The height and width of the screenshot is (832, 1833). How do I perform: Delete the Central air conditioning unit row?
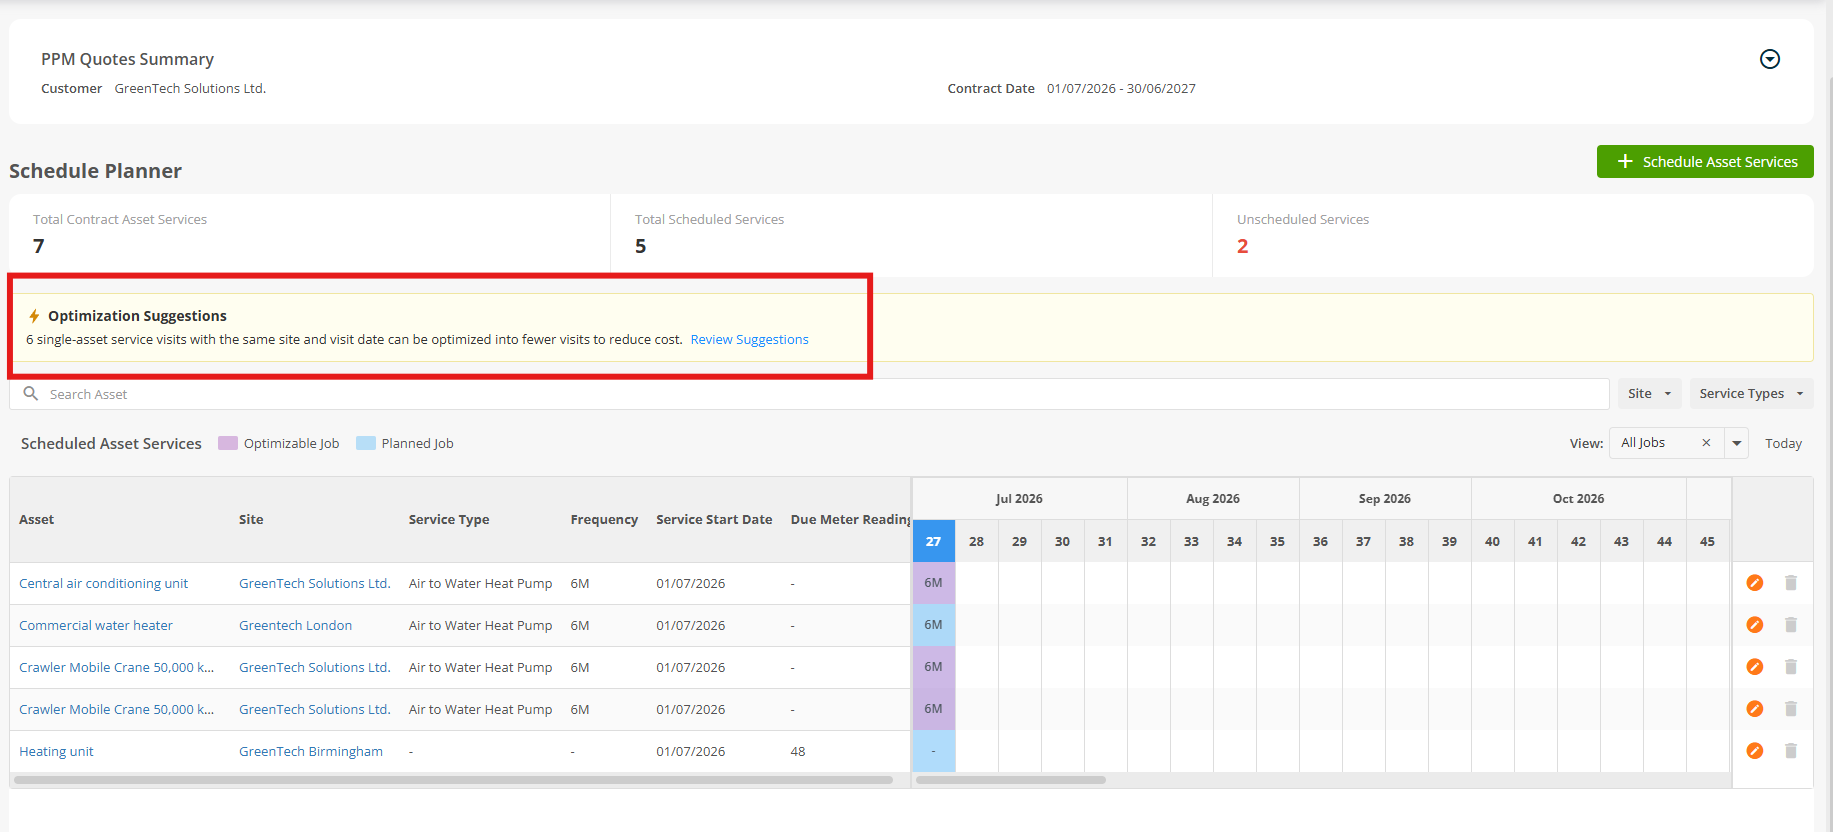(x=1791, y=583)
